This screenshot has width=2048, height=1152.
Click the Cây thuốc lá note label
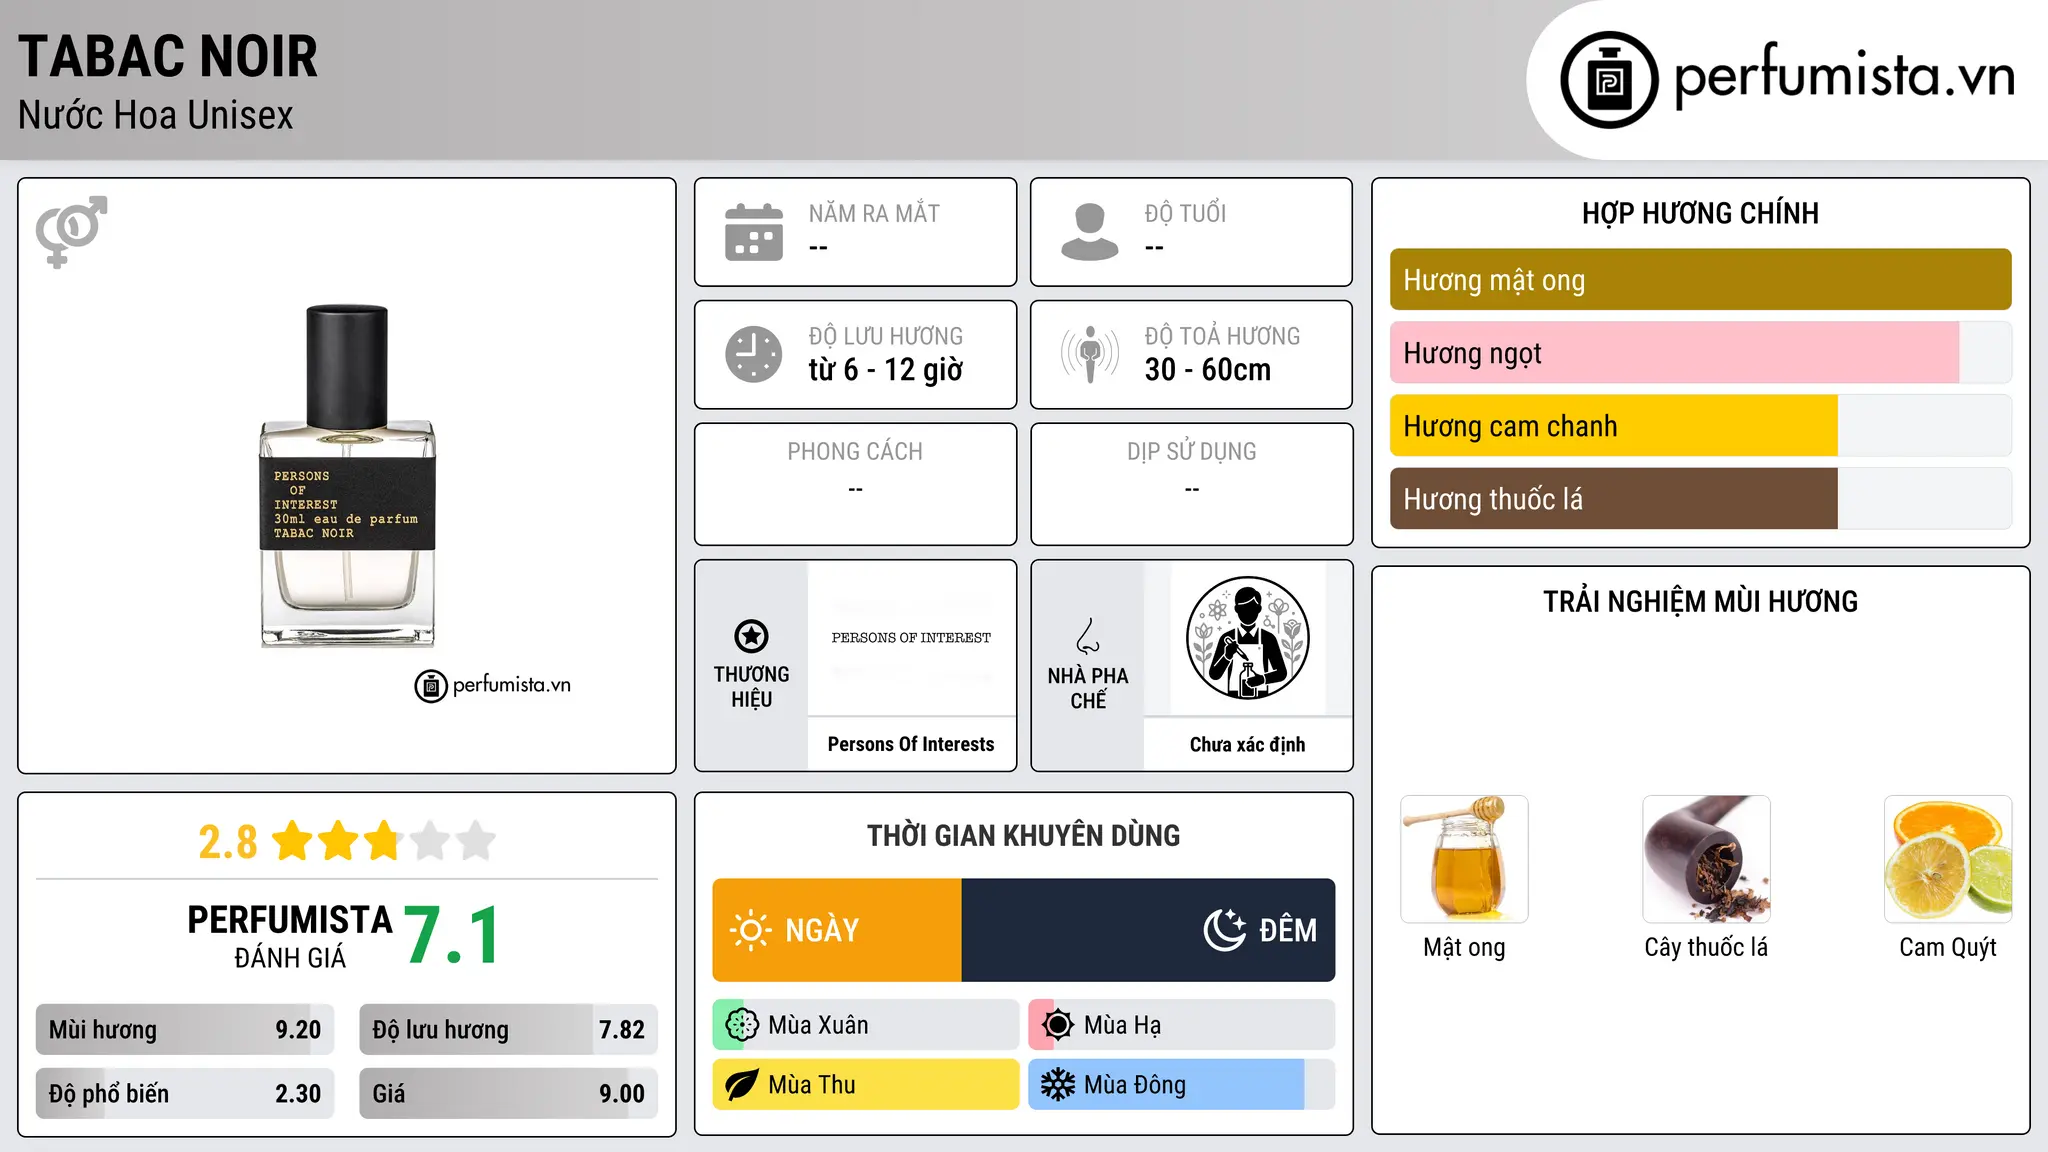(x=1706, y=947)
